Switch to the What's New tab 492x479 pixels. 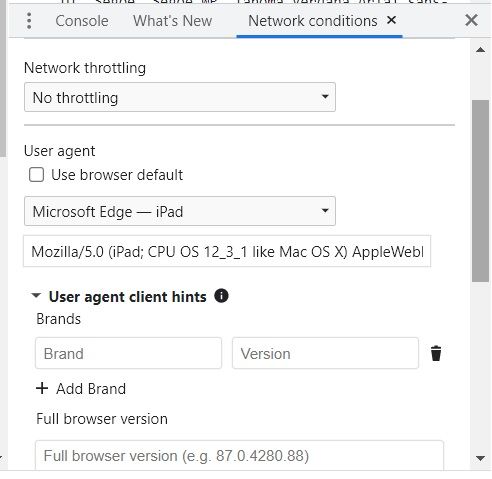coord(172,21)
